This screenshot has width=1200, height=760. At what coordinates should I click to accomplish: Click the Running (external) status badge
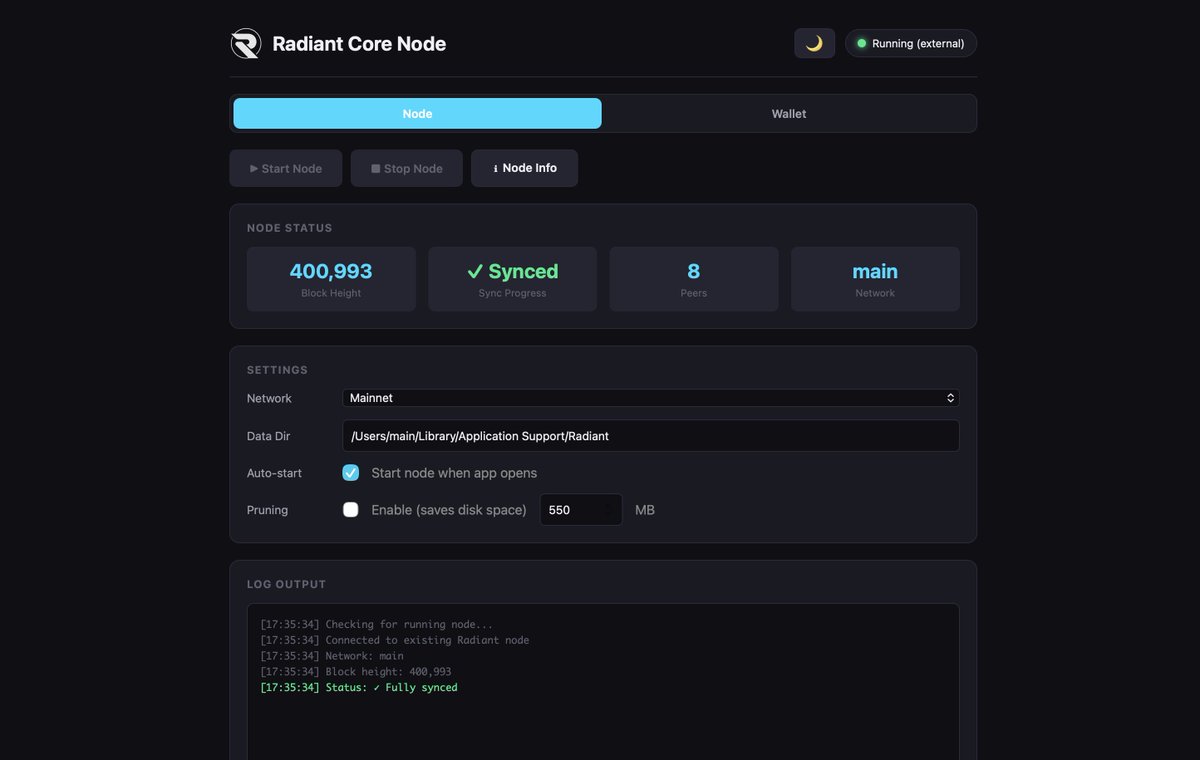tap(911, 43)
